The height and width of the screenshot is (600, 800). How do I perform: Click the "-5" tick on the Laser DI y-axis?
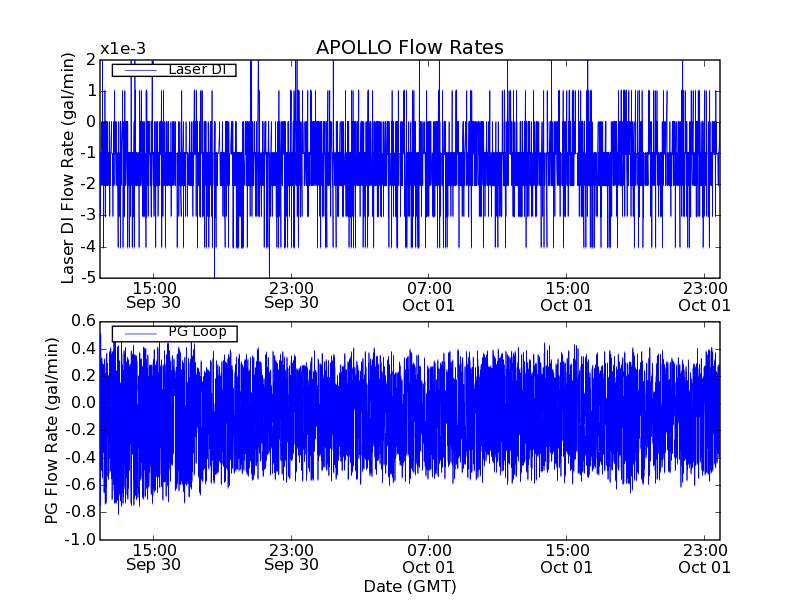pyautogui.click(x=88, y=278)
